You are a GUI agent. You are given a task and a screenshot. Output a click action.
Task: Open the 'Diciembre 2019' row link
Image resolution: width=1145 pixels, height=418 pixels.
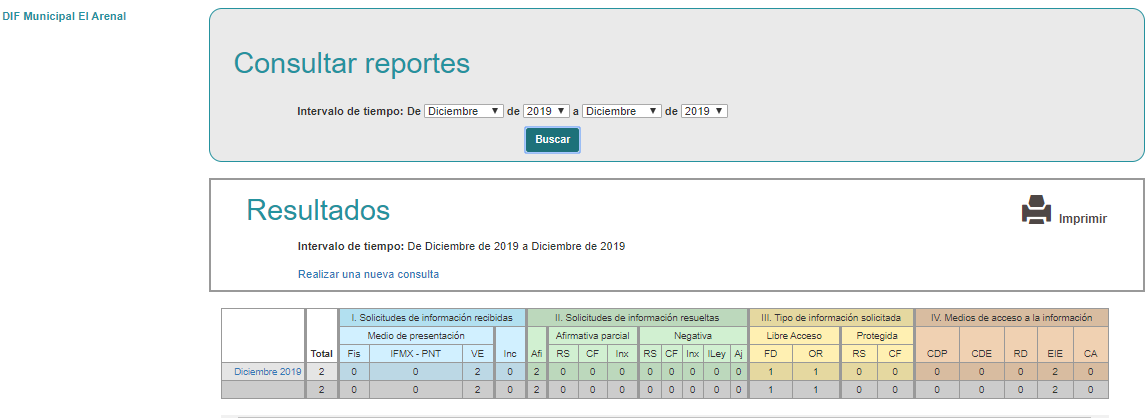[267, 372]
